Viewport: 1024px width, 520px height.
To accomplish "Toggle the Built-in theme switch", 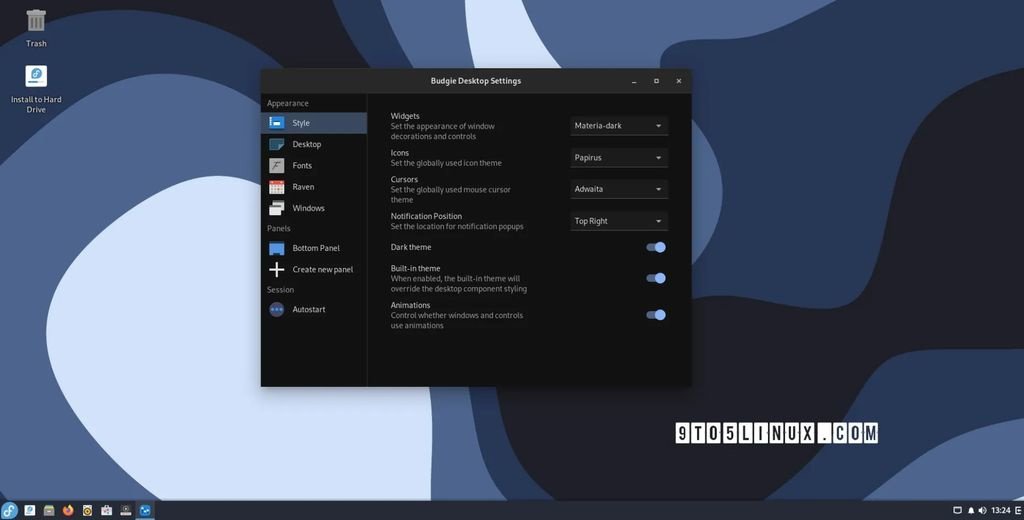I will click(x=656, y=278).
